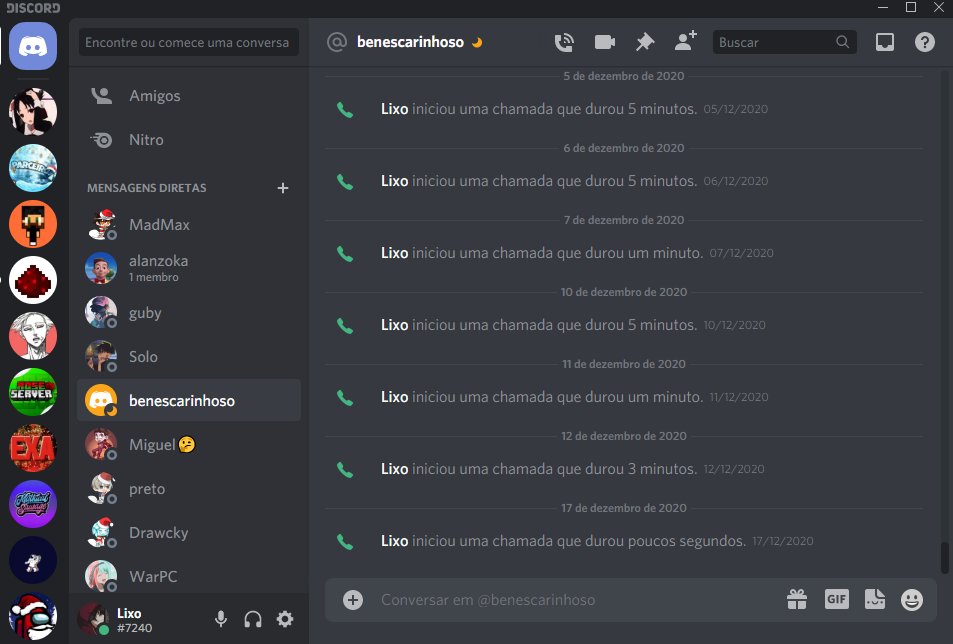Open the emoji picker

(x=912, y=600)
